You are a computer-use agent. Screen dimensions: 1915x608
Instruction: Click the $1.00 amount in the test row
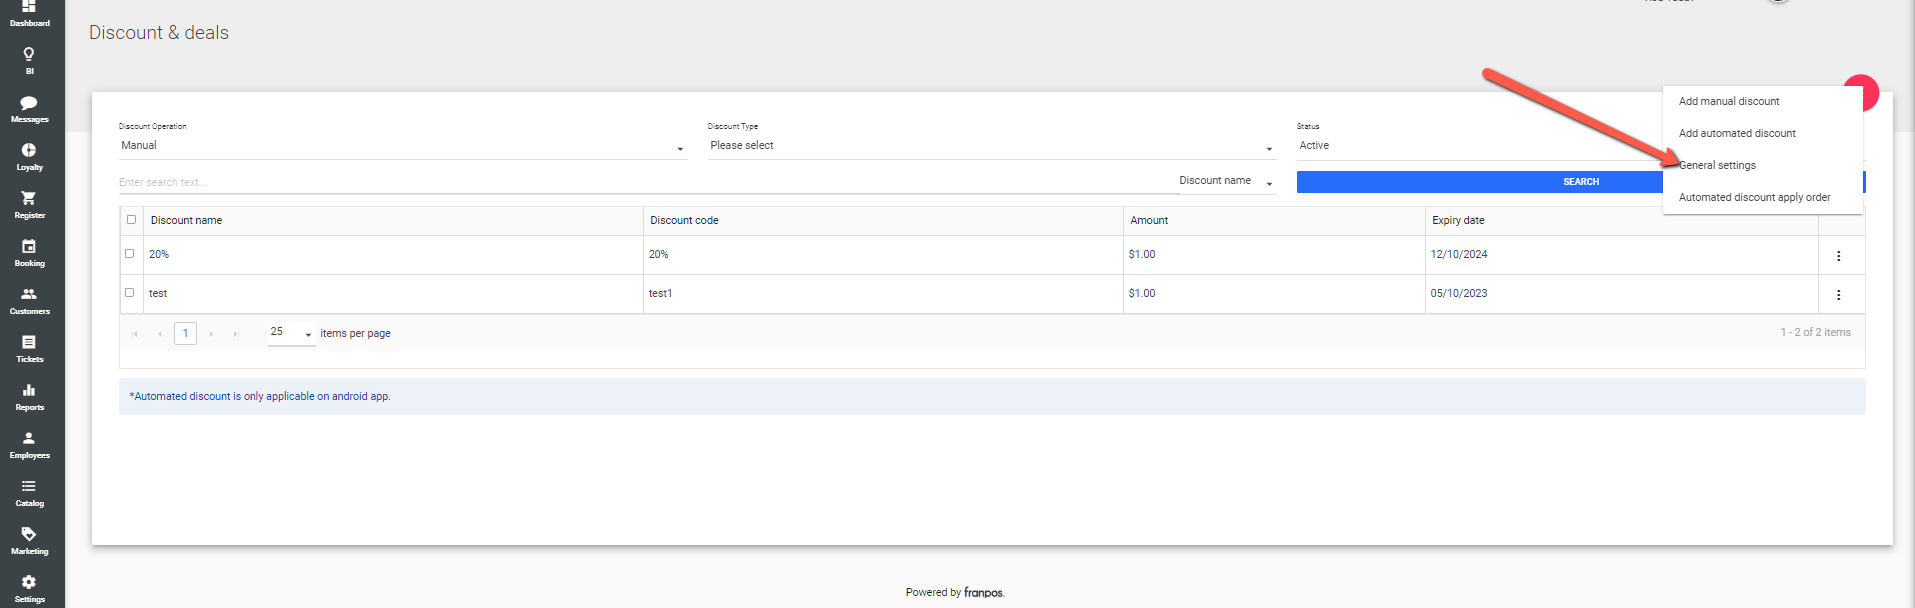coord(1142,294)
